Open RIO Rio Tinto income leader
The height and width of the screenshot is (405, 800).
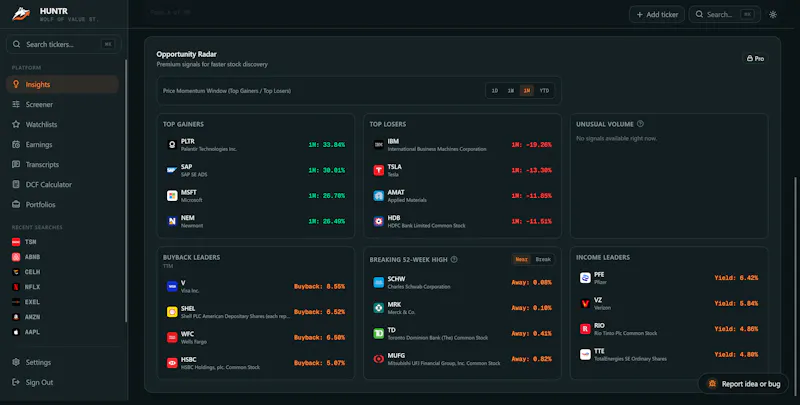(669, 329)
